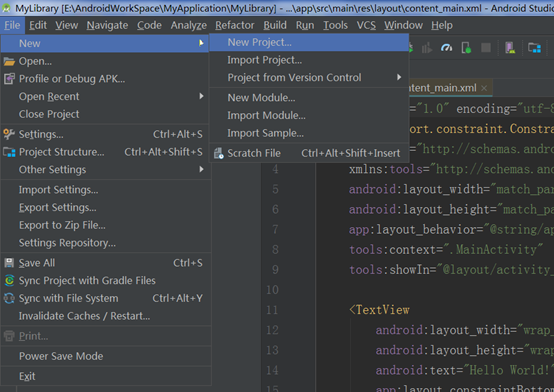
Task: Click Attach debugger to Android process icon
Action: [x=466, y=47]
